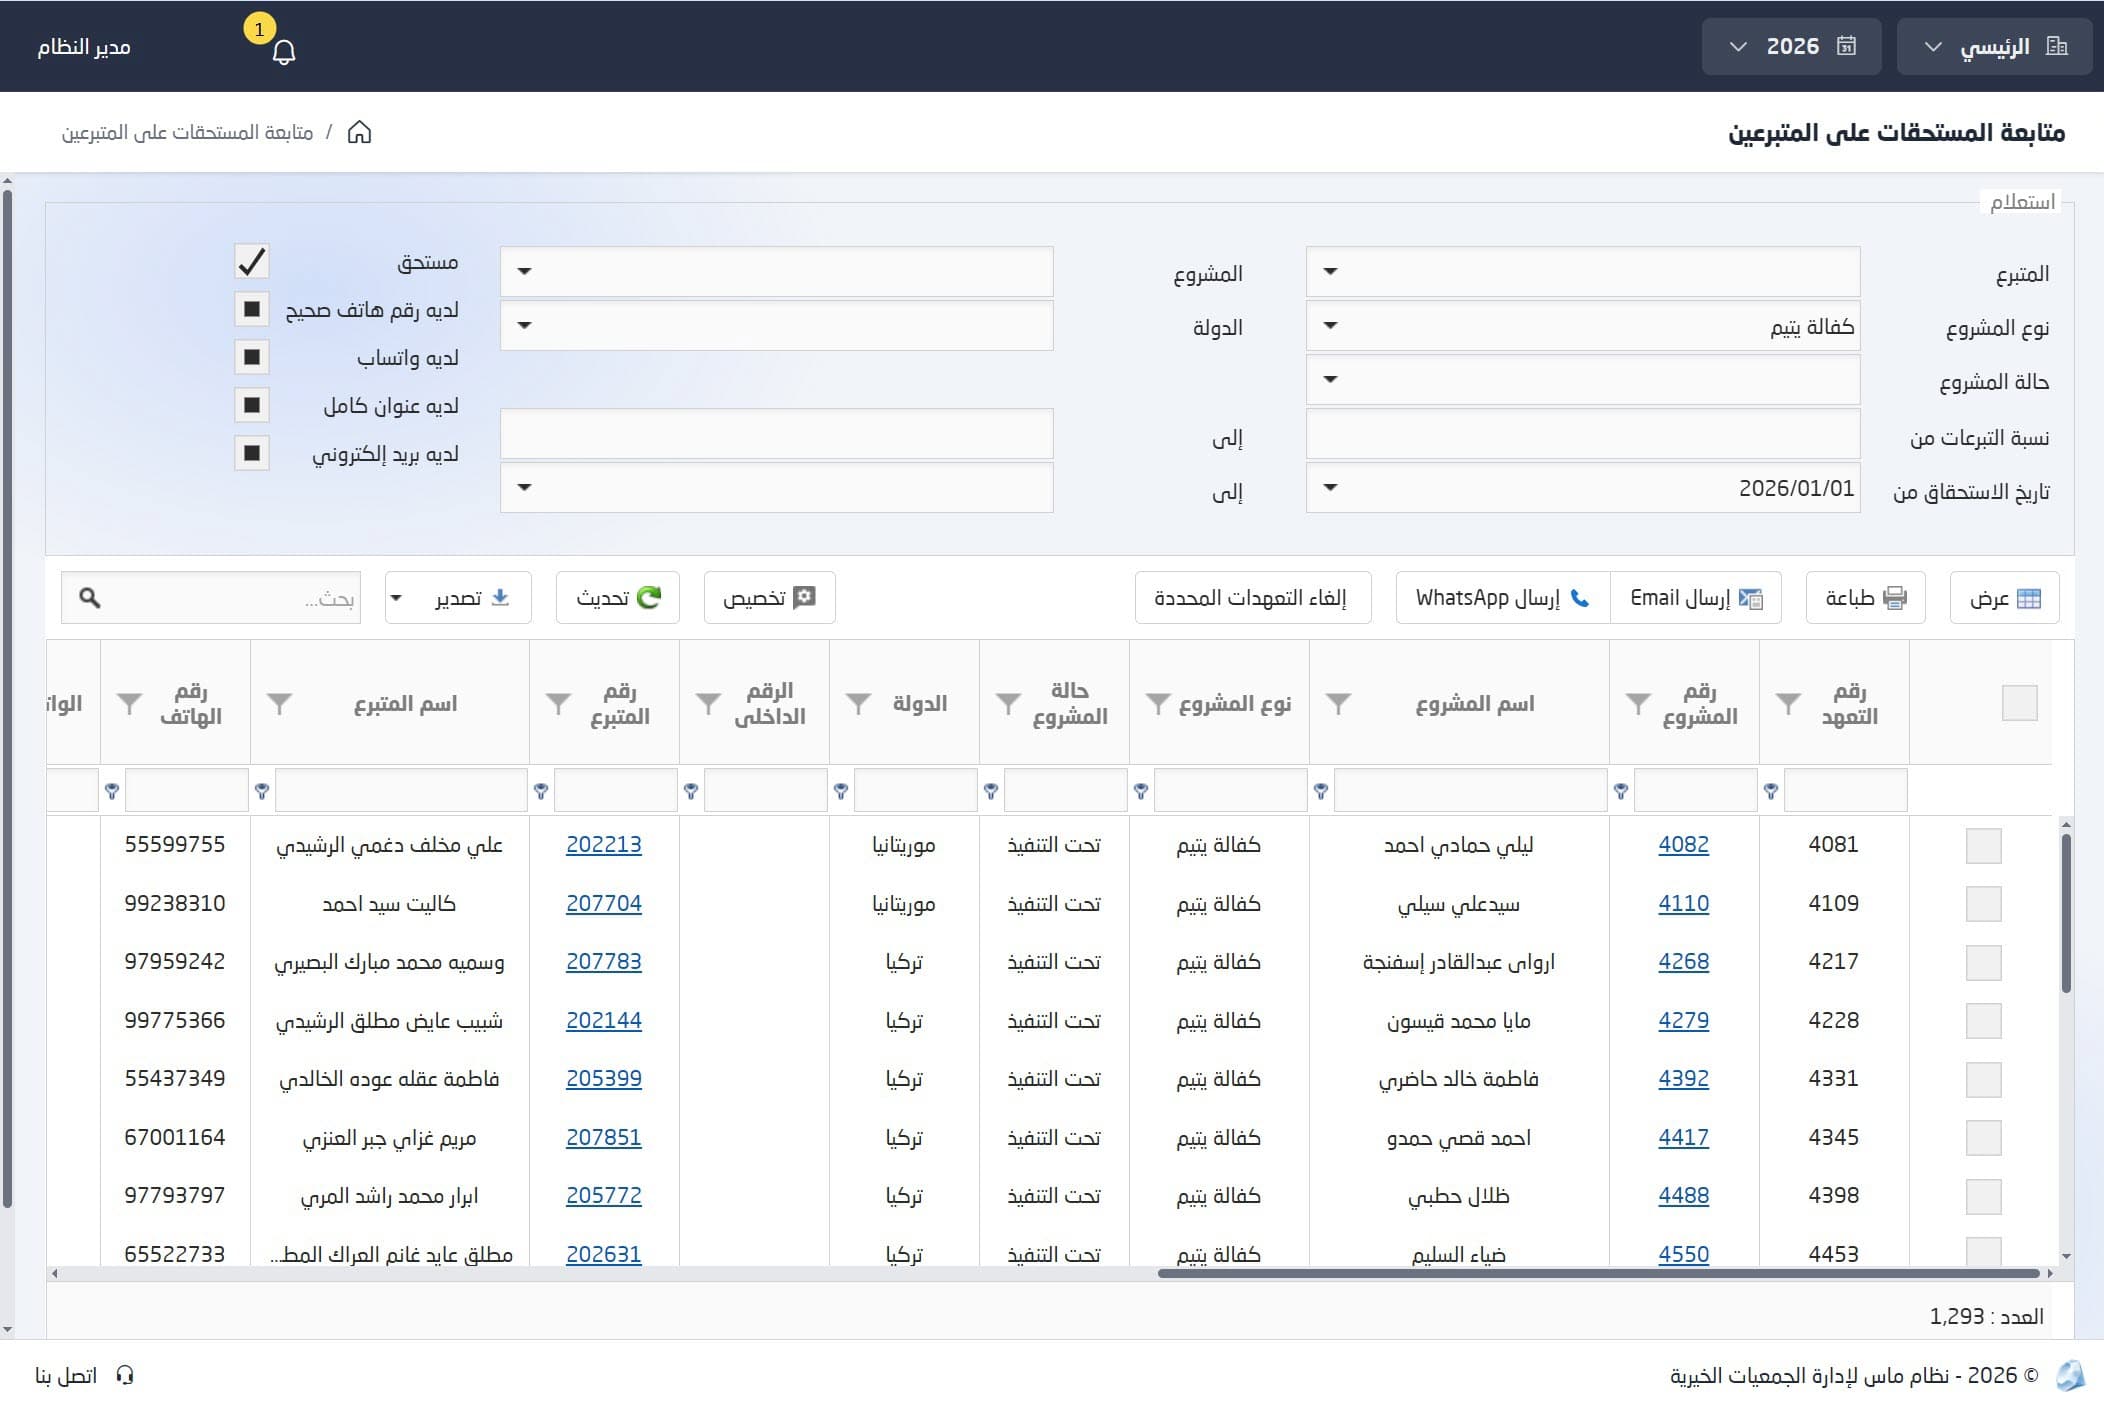Click the table horizontal scrollbar

coord(1598,1274)
